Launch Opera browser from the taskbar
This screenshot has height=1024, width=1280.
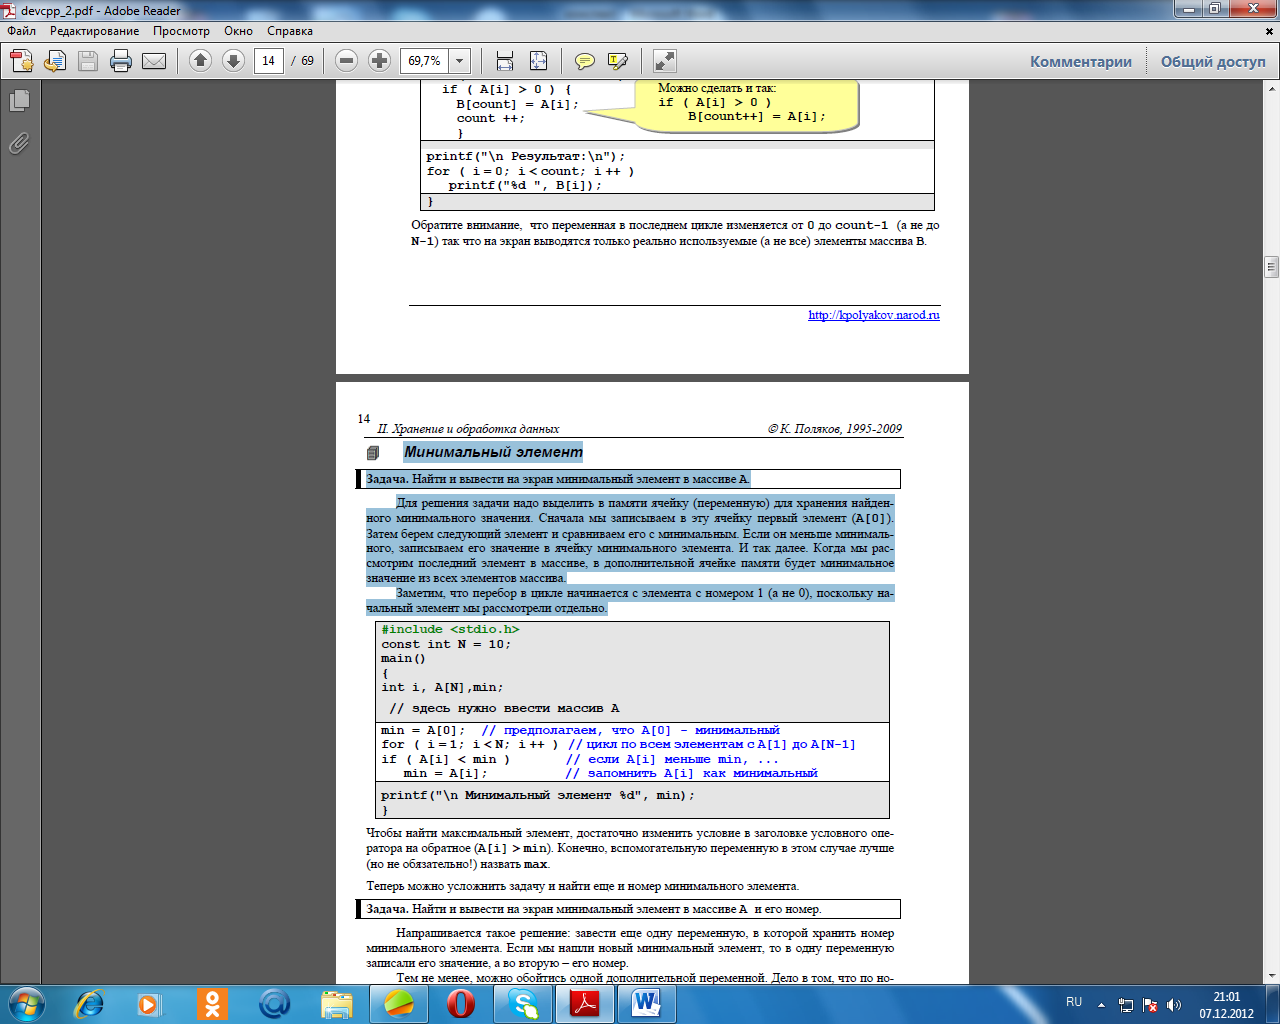point(461,1003)
